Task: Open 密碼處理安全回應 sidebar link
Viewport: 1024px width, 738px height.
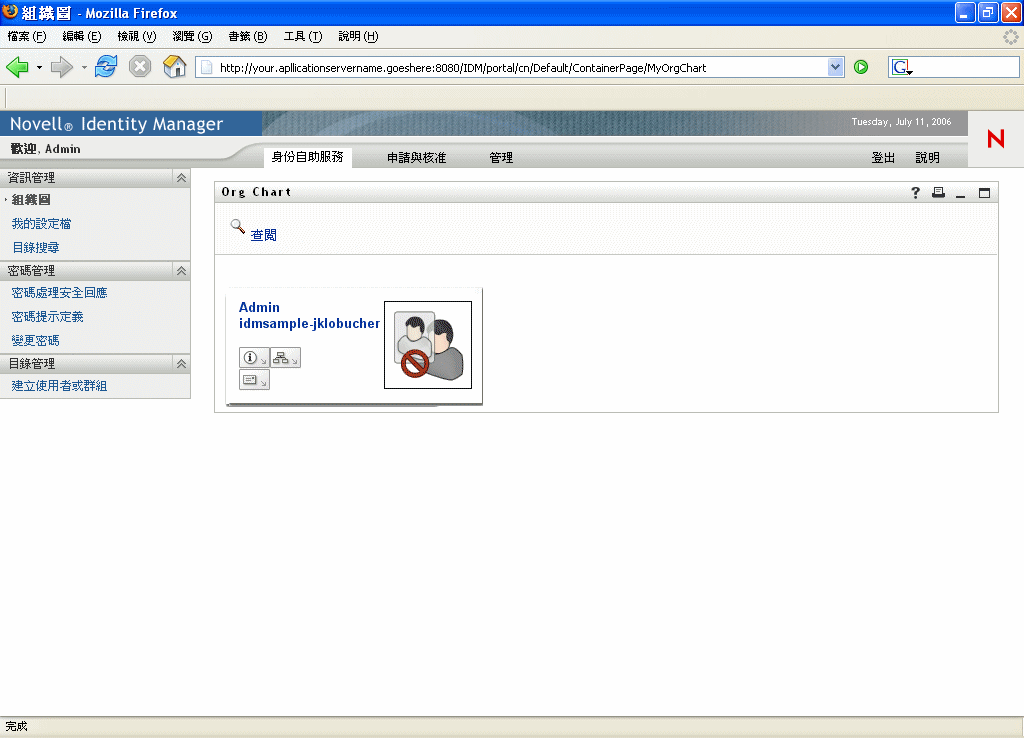Action: pos(59,293)
